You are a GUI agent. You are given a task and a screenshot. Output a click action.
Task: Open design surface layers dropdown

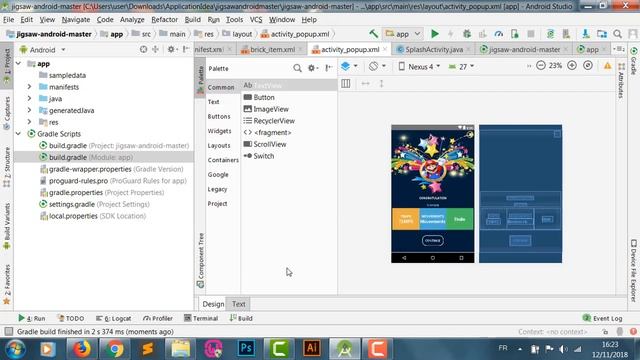(349, 66)
